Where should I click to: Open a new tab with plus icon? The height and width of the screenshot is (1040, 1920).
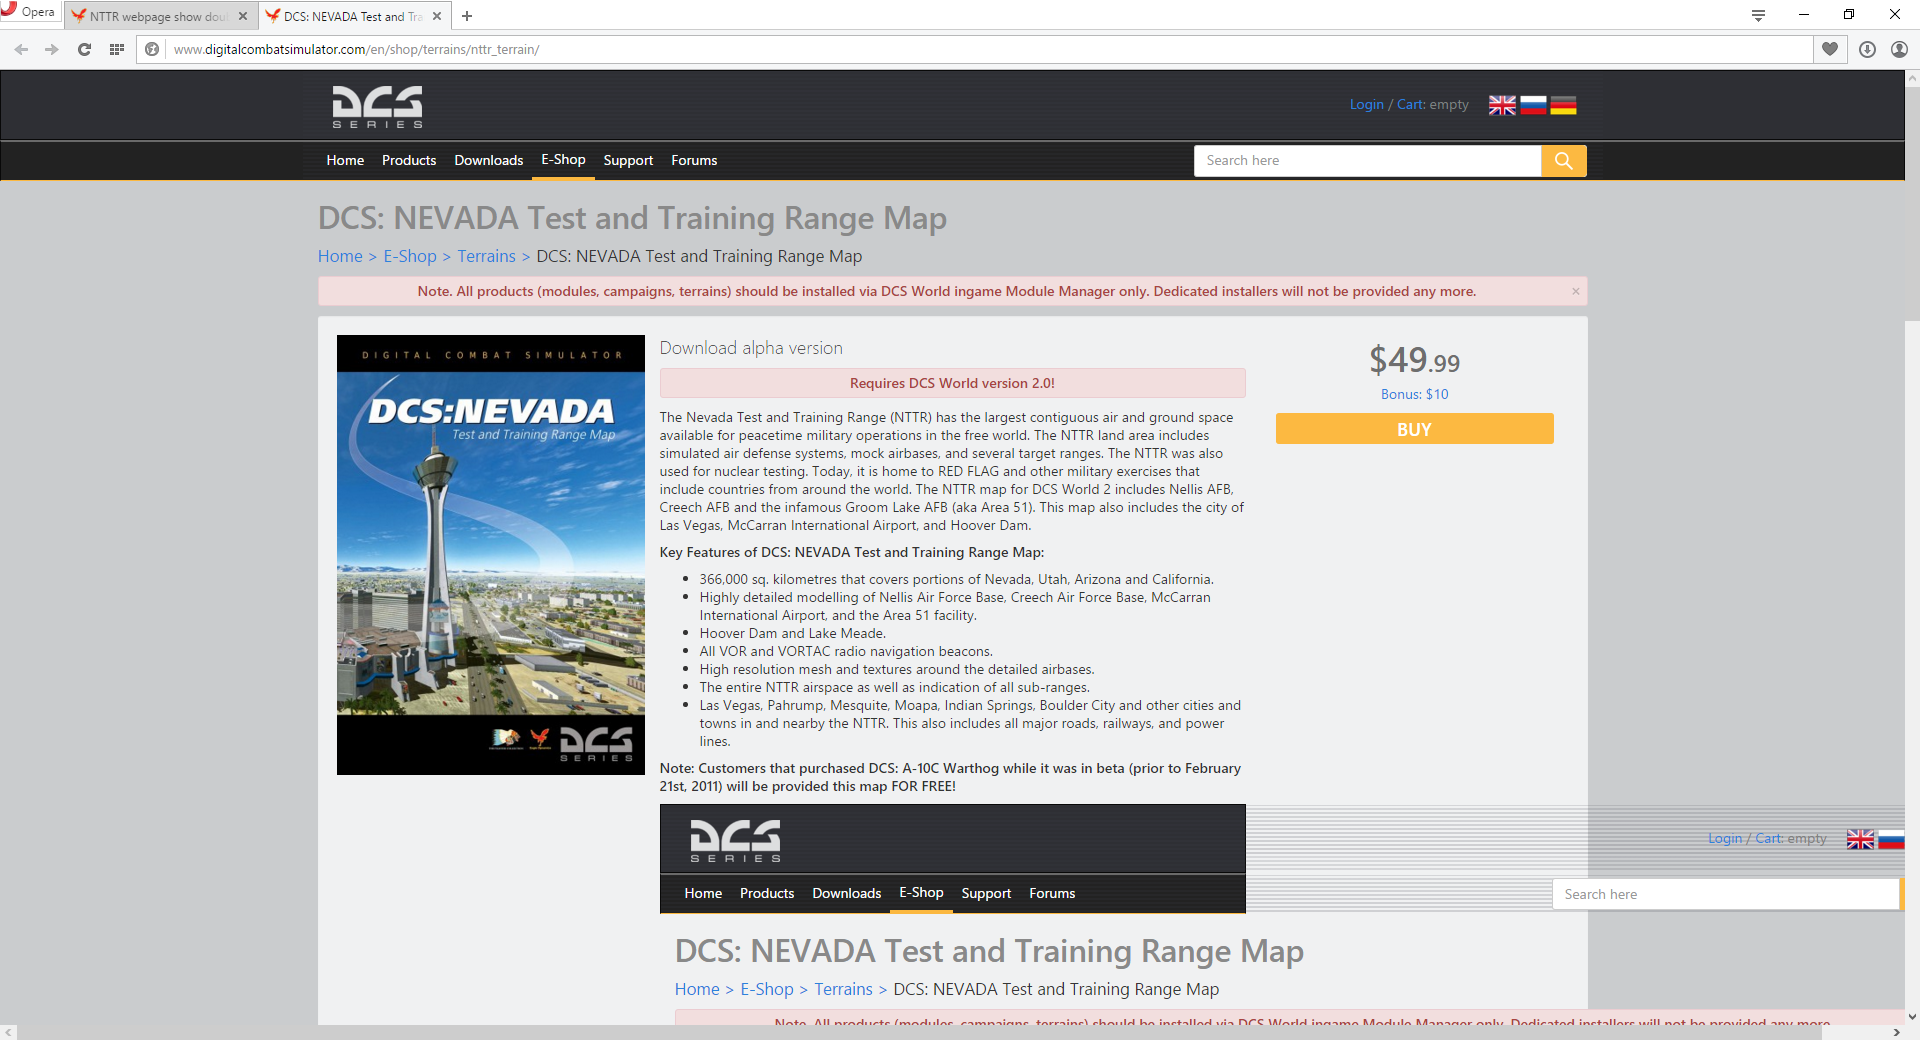[467, 16]
